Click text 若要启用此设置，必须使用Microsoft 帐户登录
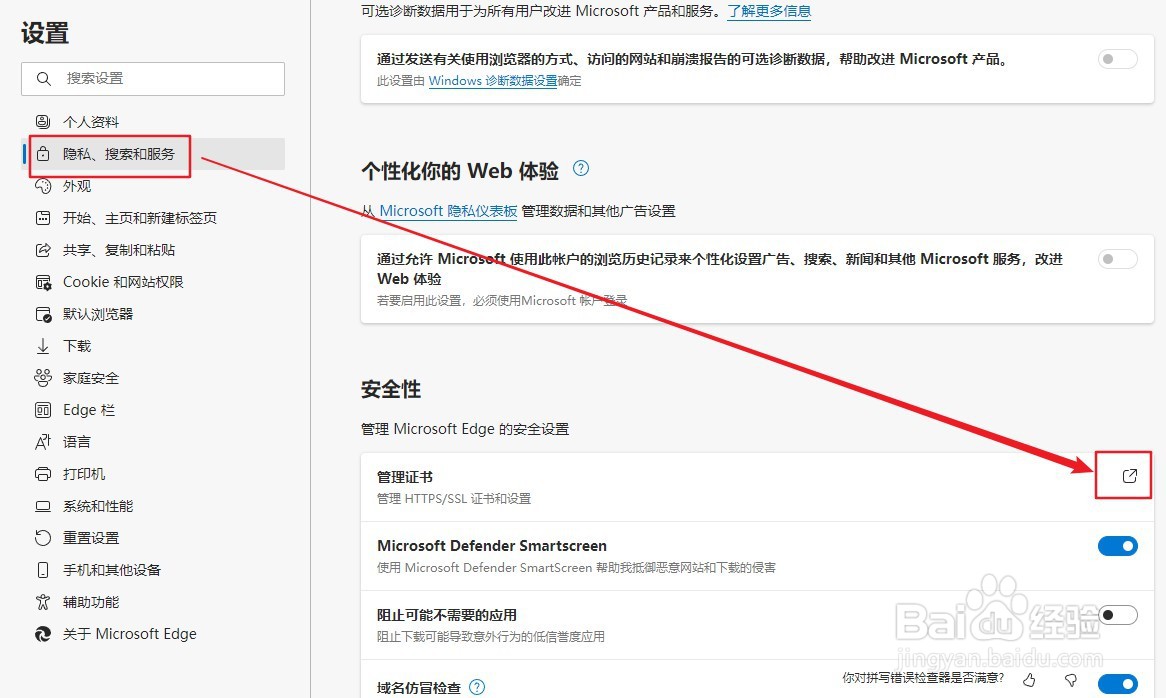Viewport: 1166px width, 698px height. tap(502, 300)
